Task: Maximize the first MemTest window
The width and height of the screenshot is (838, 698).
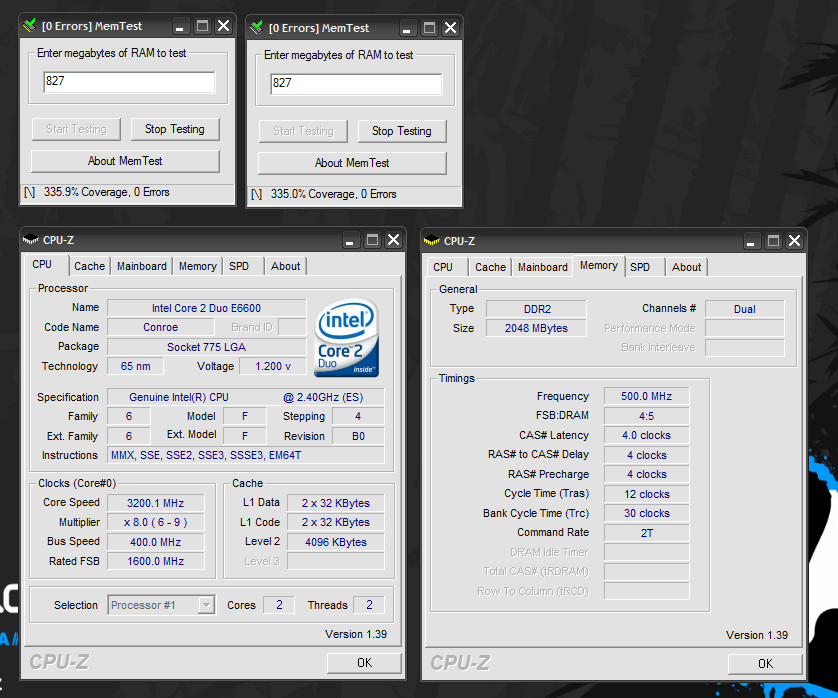Action: (202, 26)
